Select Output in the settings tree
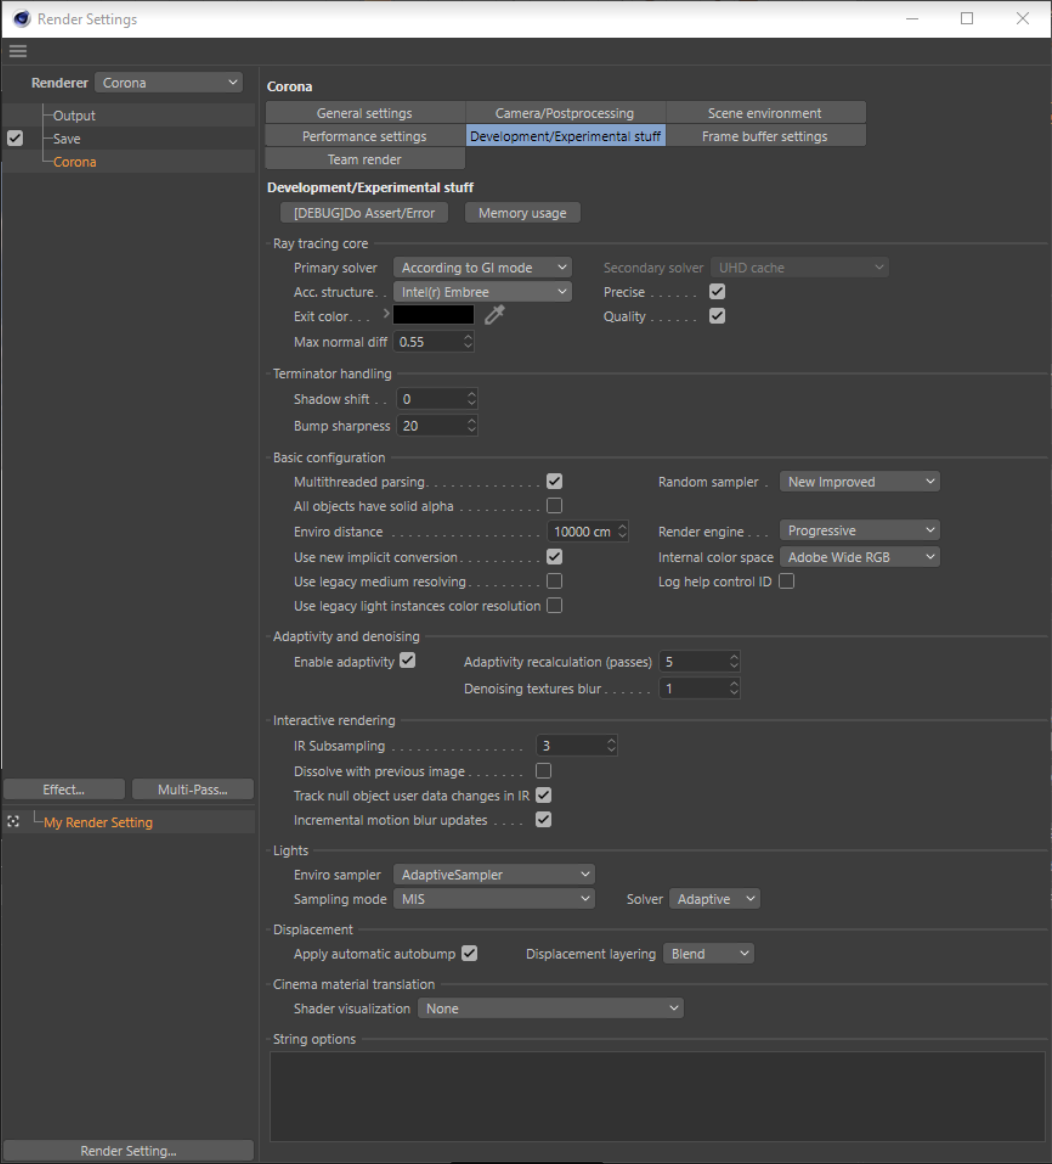 [x=74, y=115]
